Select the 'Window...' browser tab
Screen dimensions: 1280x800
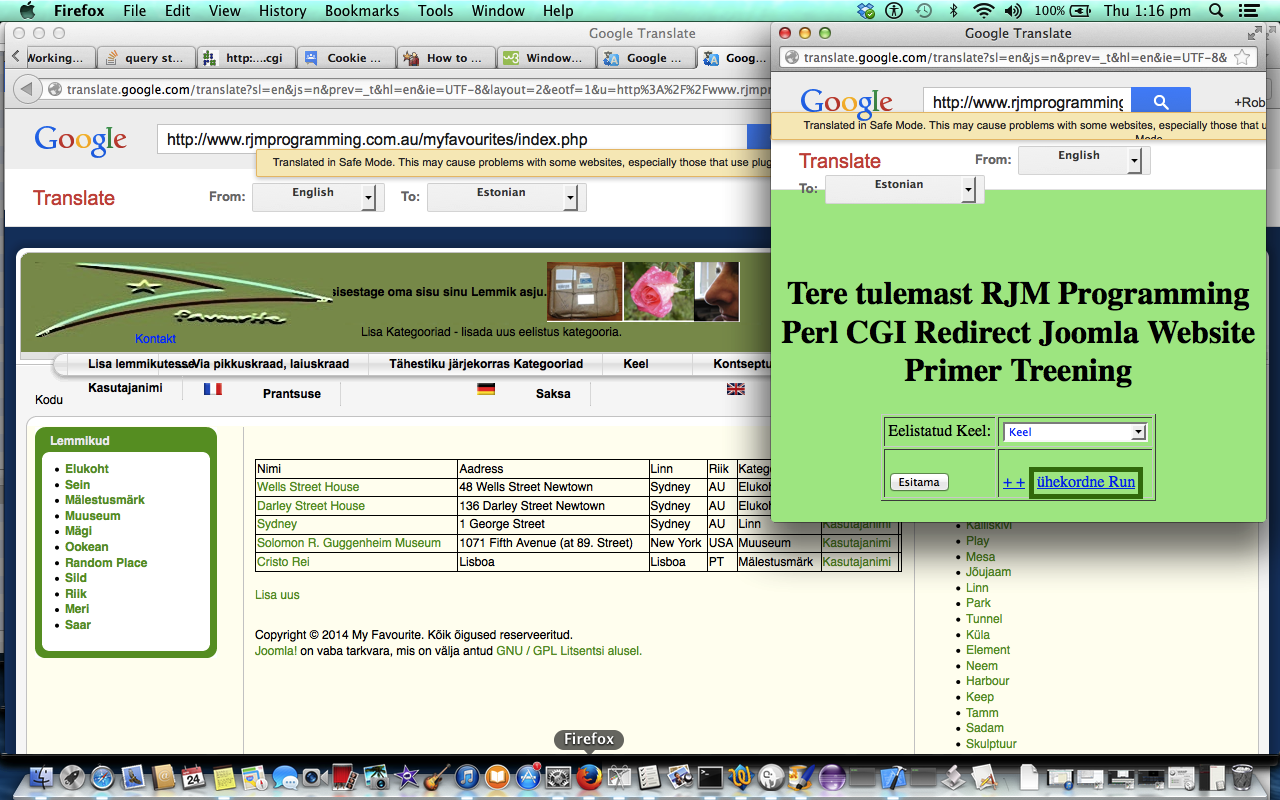coord(546,58)
